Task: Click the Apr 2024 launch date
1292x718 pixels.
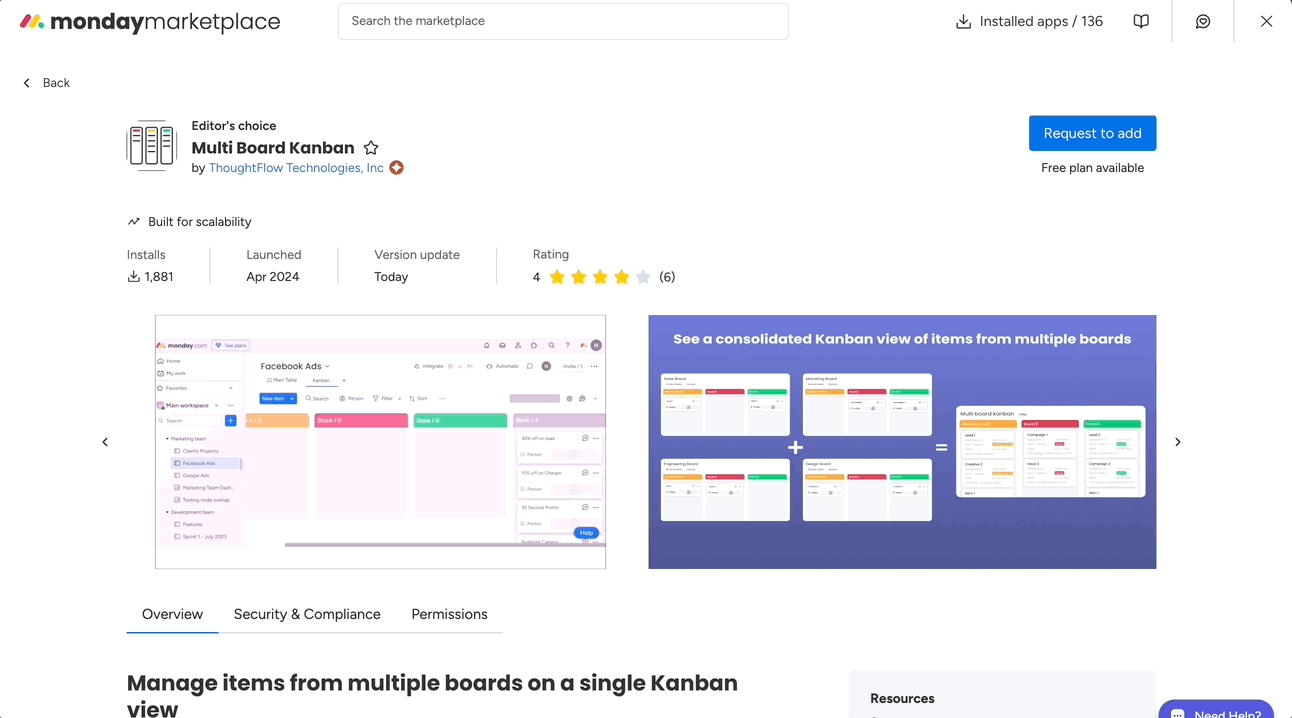Action: click(x=273, y=277)
